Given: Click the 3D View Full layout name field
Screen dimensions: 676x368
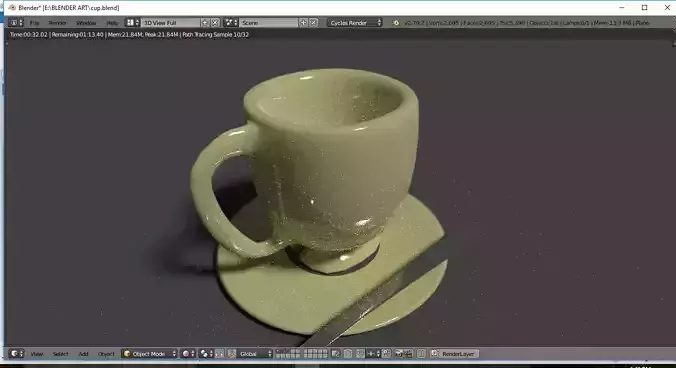Looking at the screenshot, I should tap(171, 23).
